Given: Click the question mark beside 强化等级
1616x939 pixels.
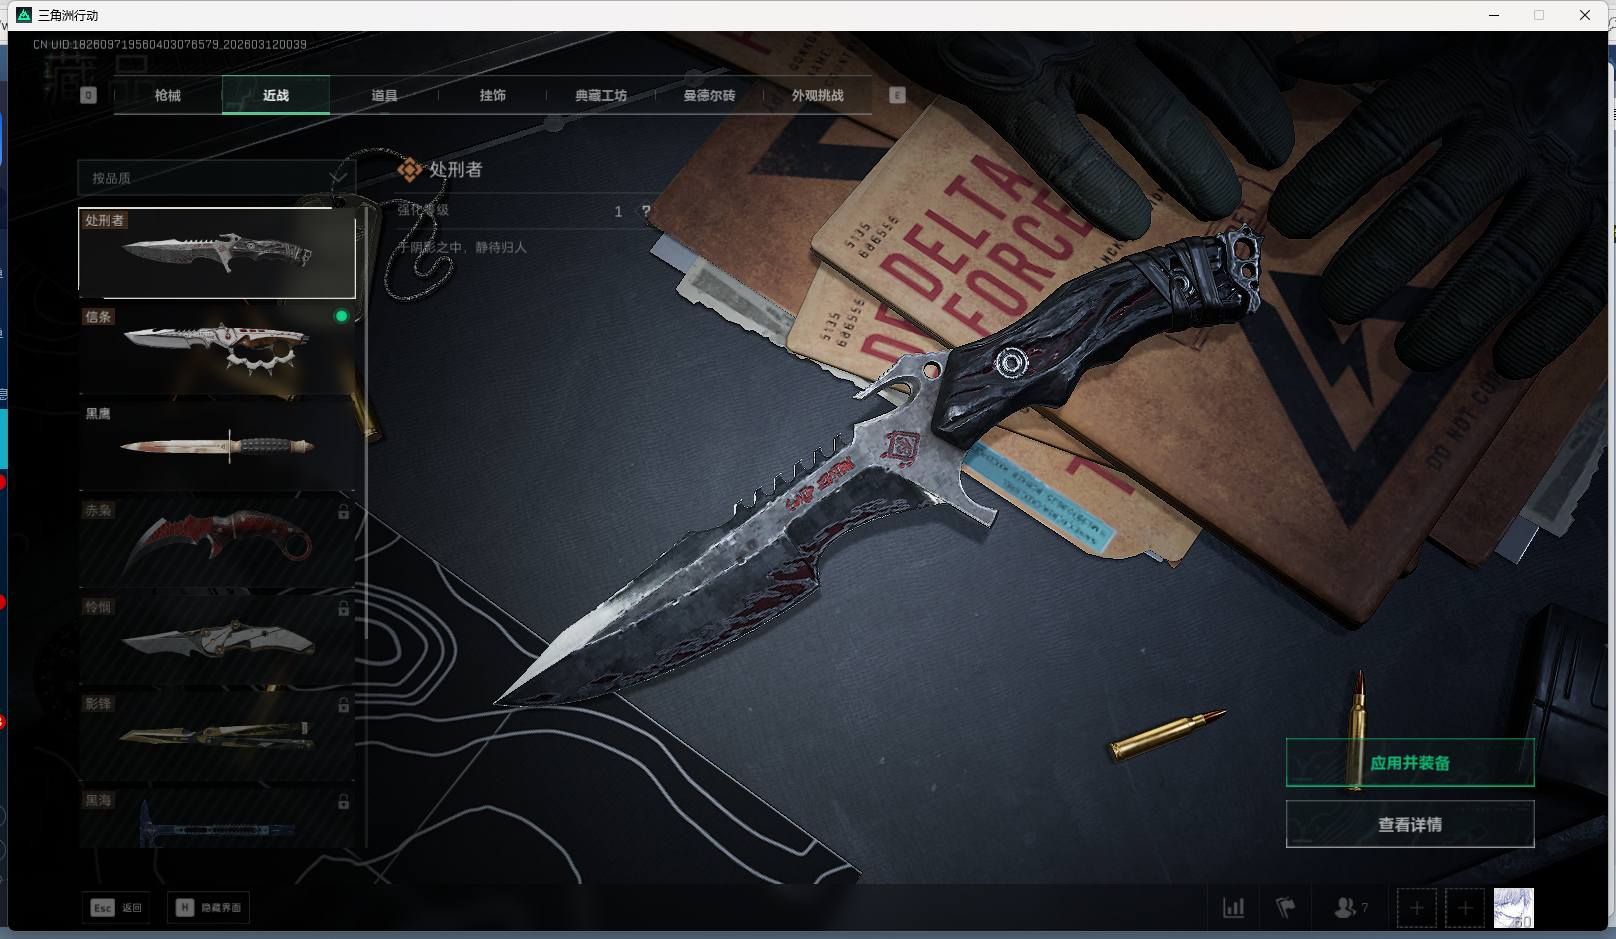Looking at the screenshot, I should coord(646,211).
